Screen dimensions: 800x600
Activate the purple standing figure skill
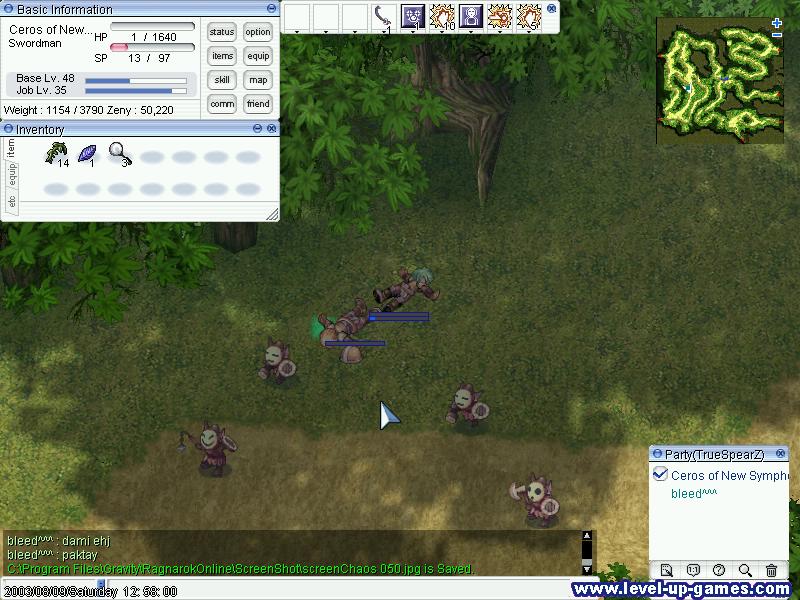tap(471, 17)
